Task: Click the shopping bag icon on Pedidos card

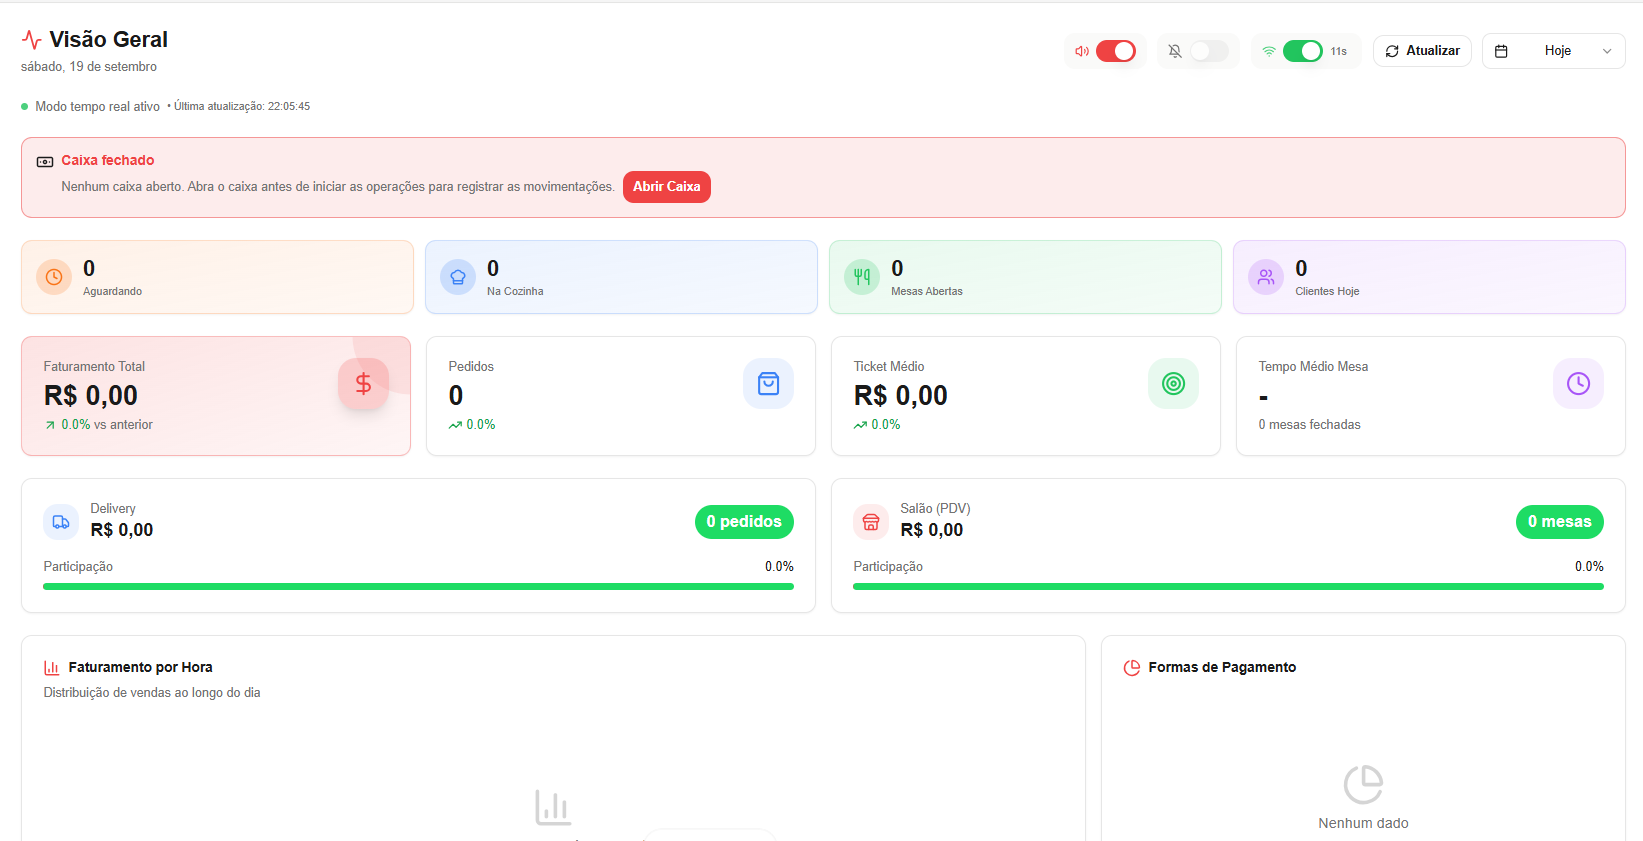Action: (x=768, y=384)
